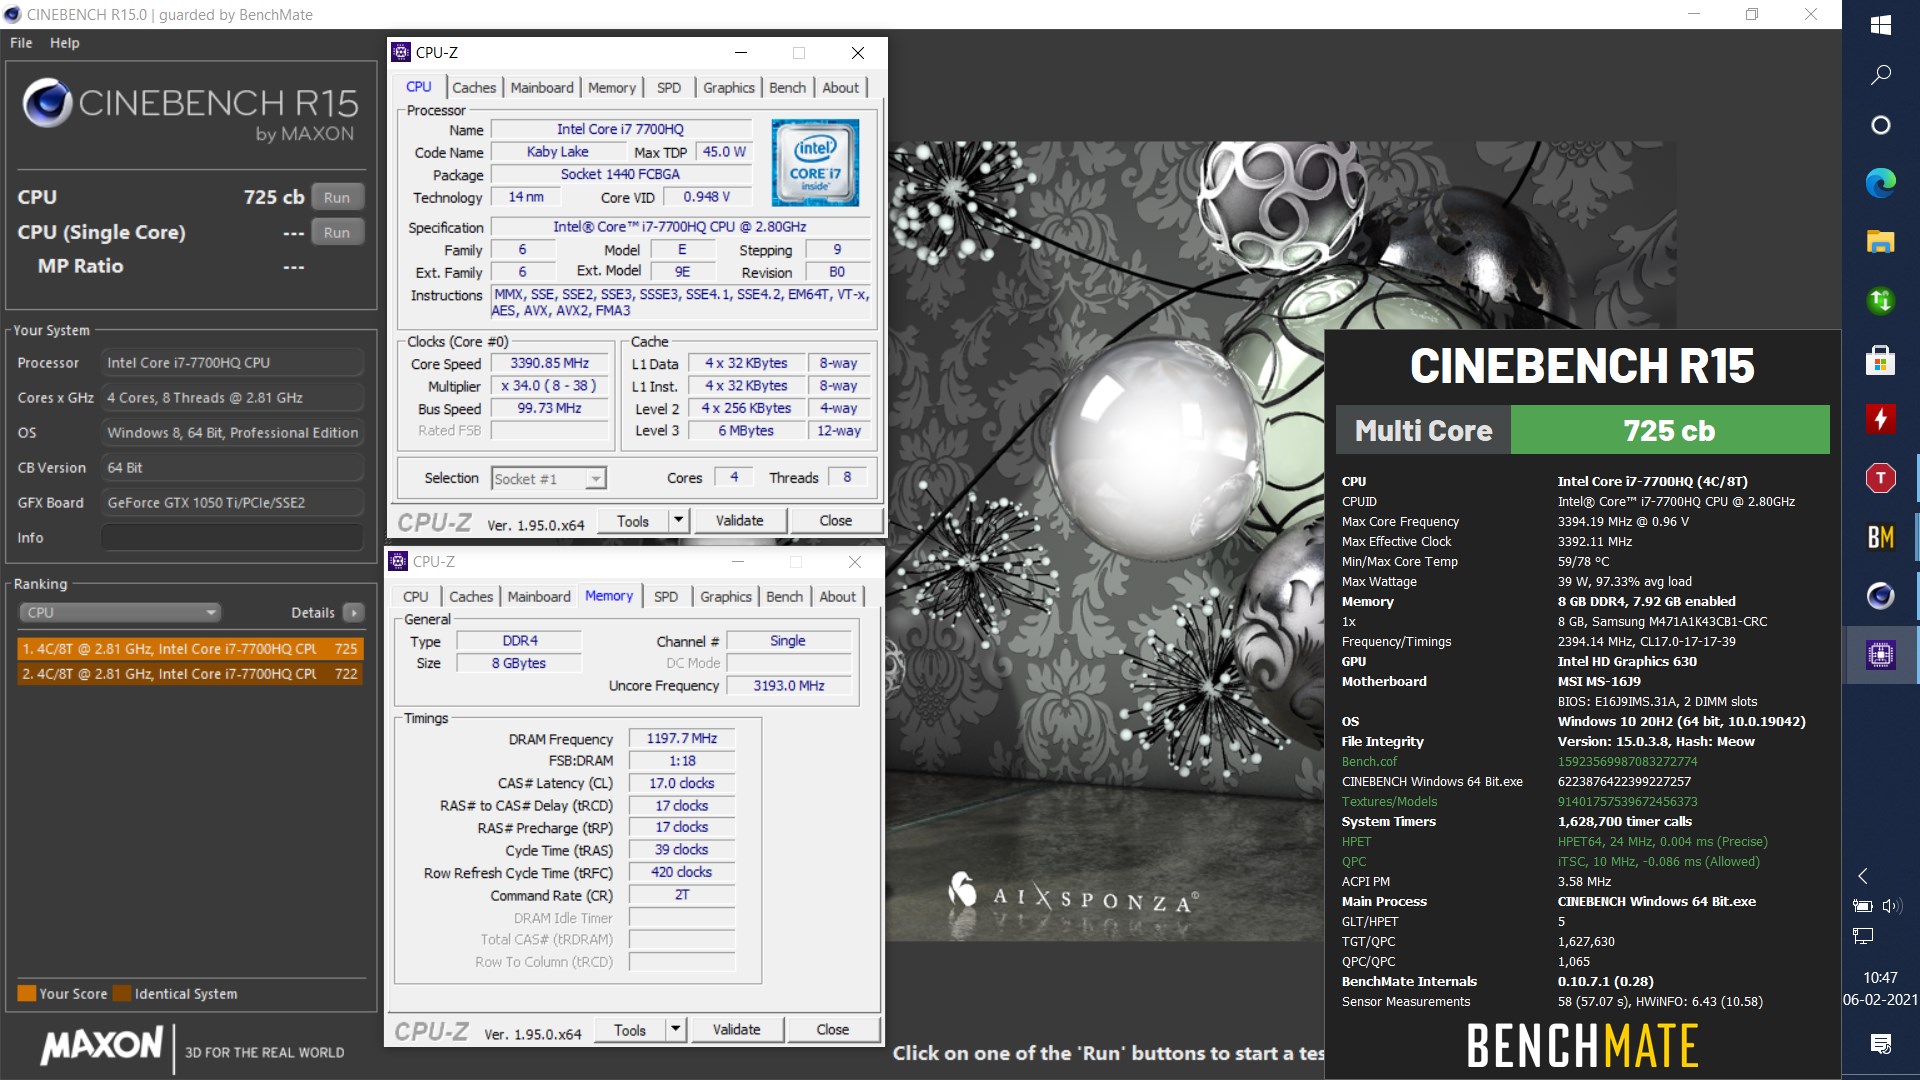Open About tab in bottom CPU-Z

click(x=838, y=597)
